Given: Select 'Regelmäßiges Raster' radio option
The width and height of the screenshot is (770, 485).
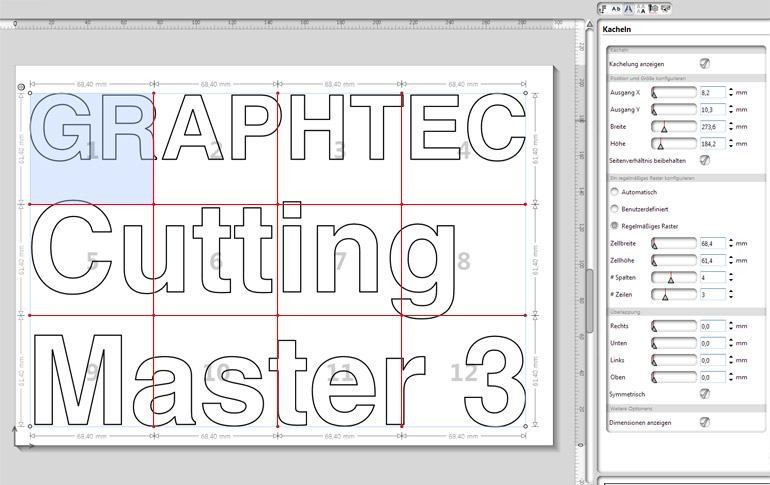Looking at the screenshot, I should point(613,227).
